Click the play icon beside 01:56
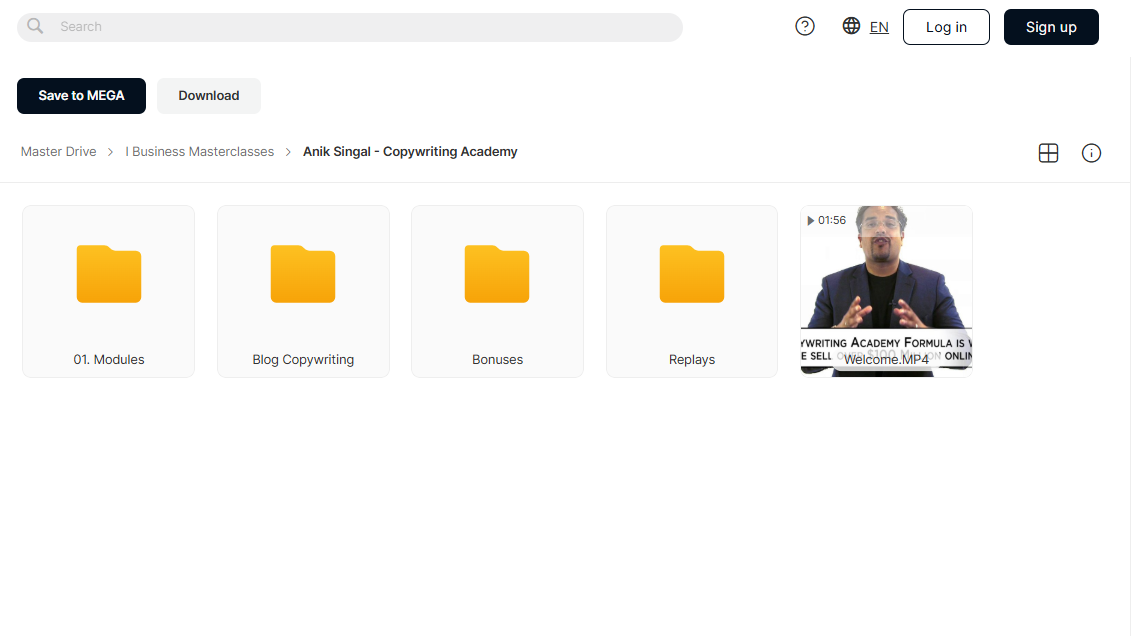The width and height of the screenshot is (1131, 636). click(x=811, y=221)
